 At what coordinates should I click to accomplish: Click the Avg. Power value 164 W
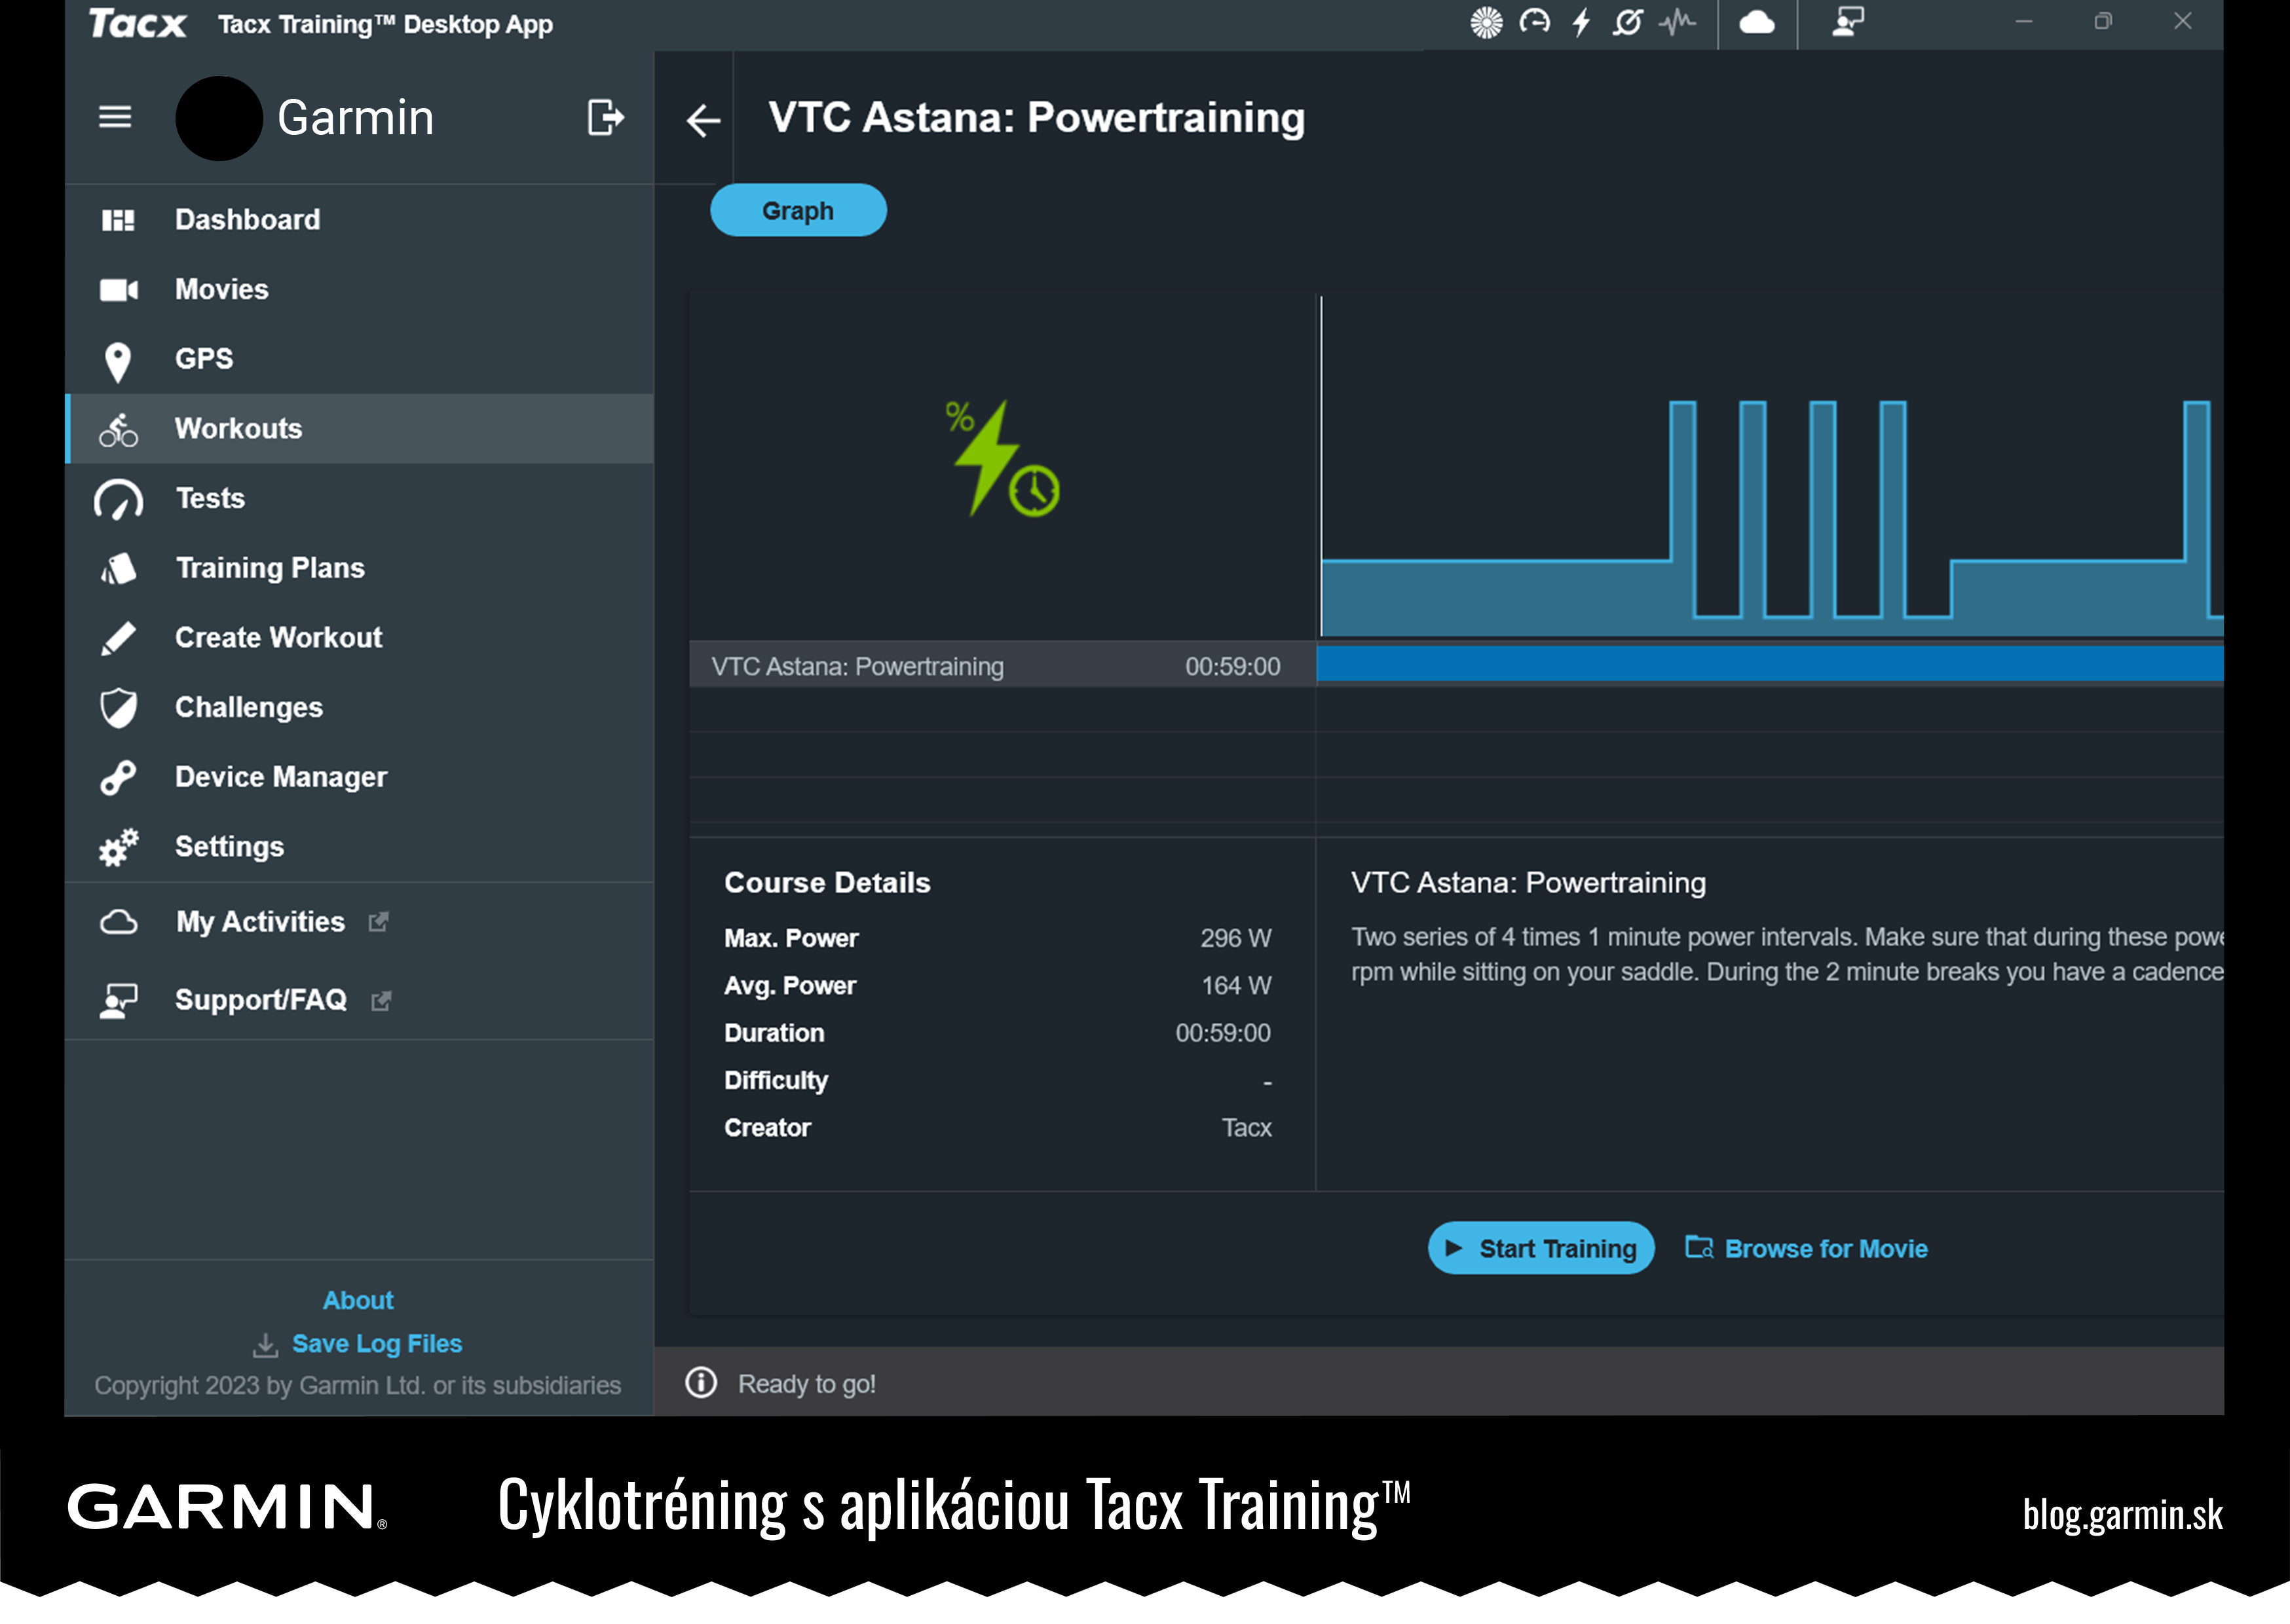(x=1236, y=985)
